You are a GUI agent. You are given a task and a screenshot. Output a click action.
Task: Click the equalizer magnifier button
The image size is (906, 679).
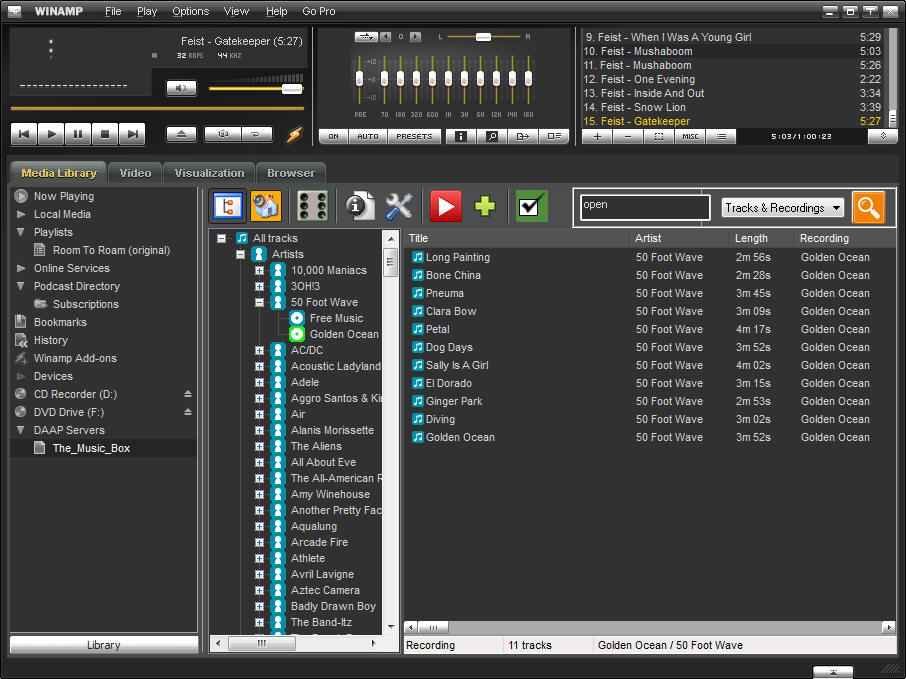pos(492,136)
